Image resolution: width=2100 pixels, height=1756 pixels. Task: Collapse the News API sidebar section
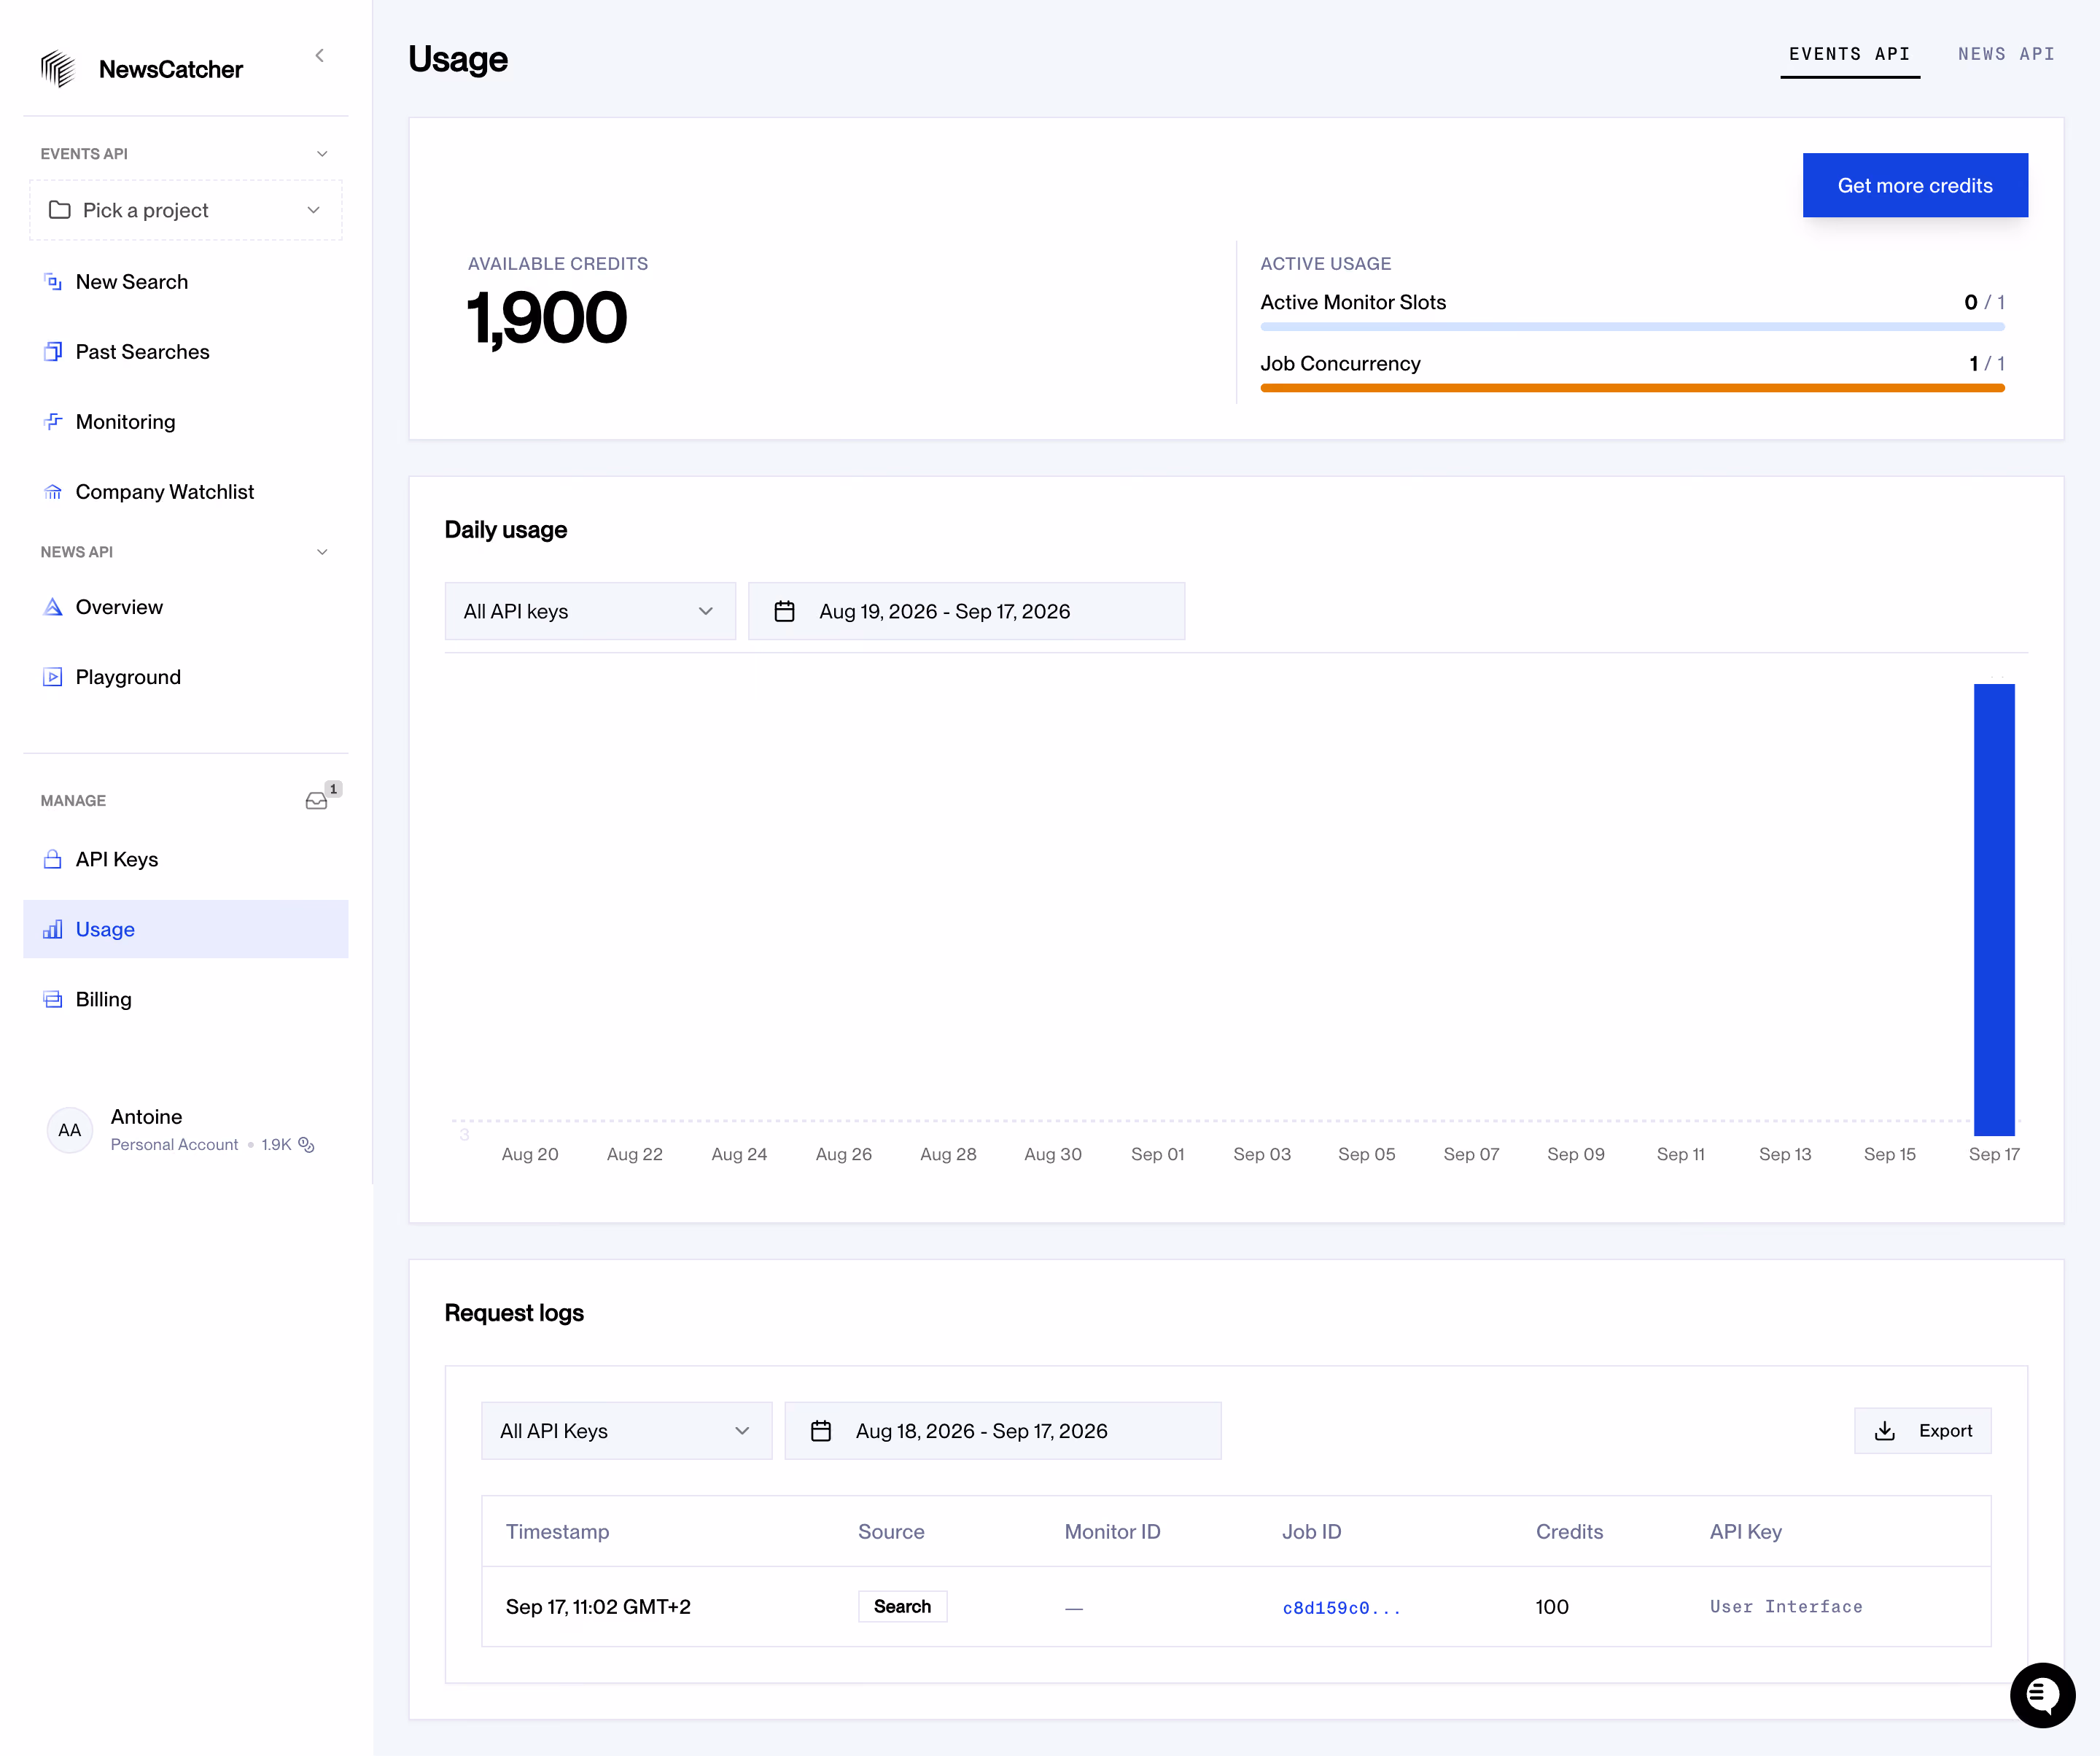pyautogui.click(x=322, y=552)
